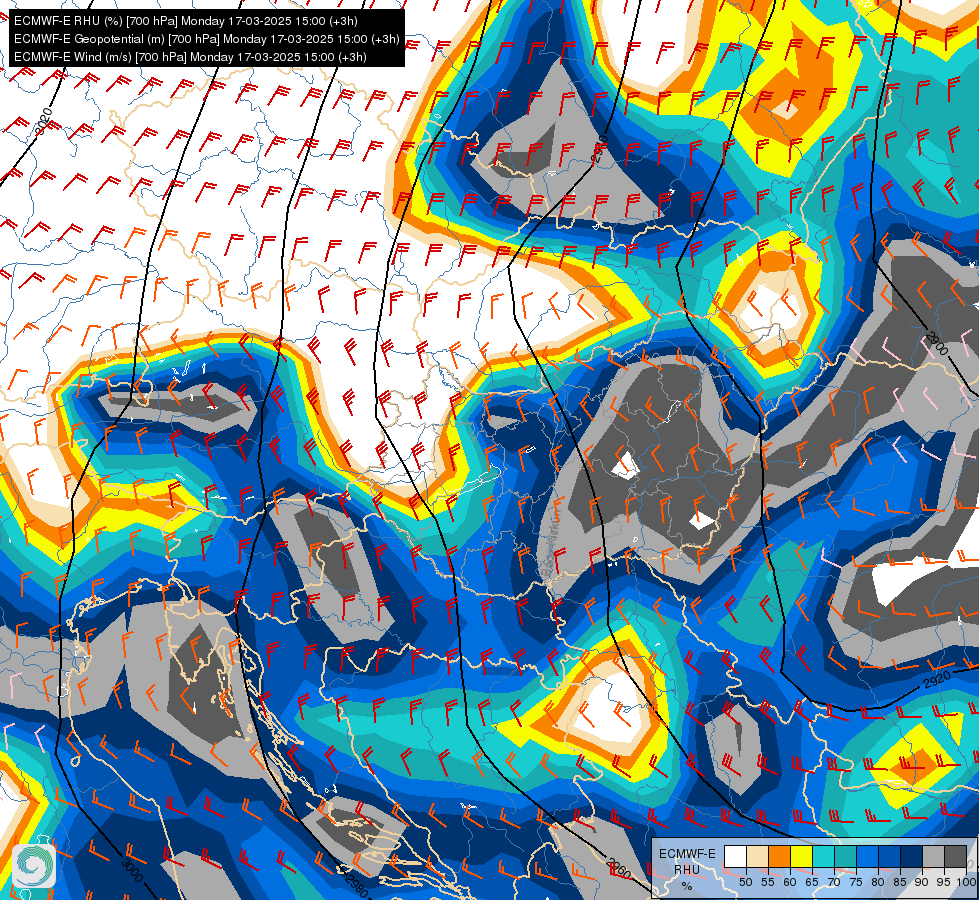This screenshot has width=979, height=900.
Task: Click the medium blue 80–85 legend swatch
Action: pyautogui.click(x=890, y=856)
